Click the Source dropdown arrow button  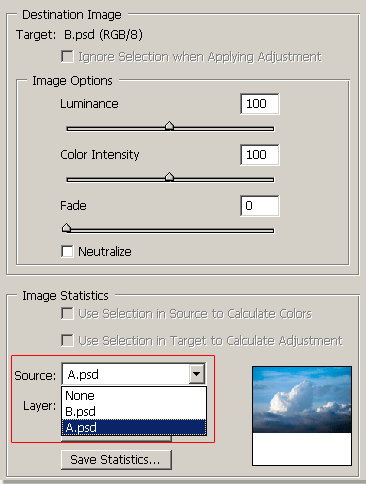[x=197, y=374]
